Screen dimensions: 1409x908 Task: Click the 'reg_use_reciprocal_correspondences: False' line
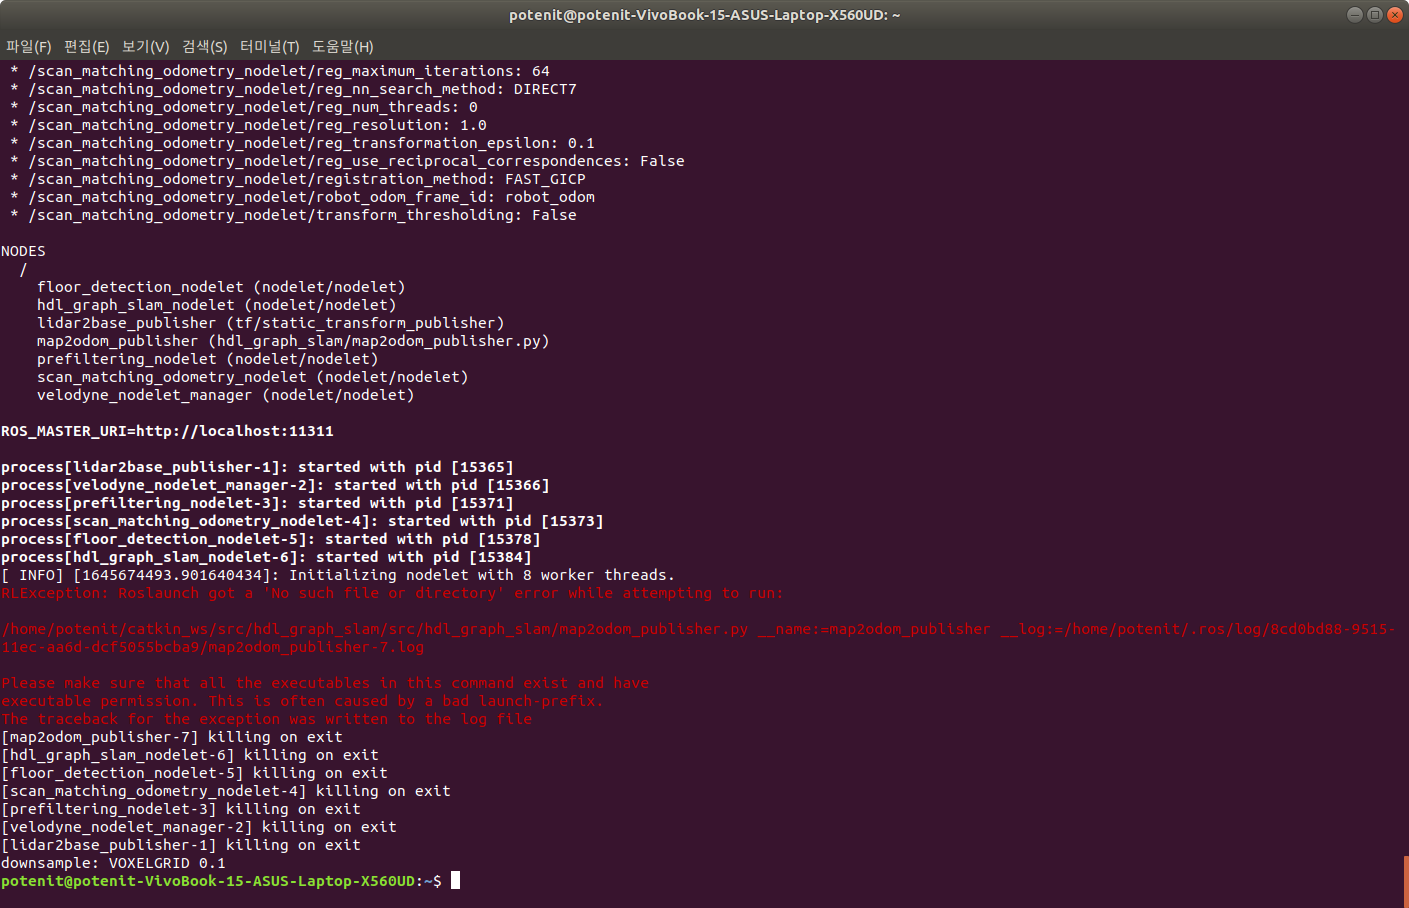coord(347,161)
